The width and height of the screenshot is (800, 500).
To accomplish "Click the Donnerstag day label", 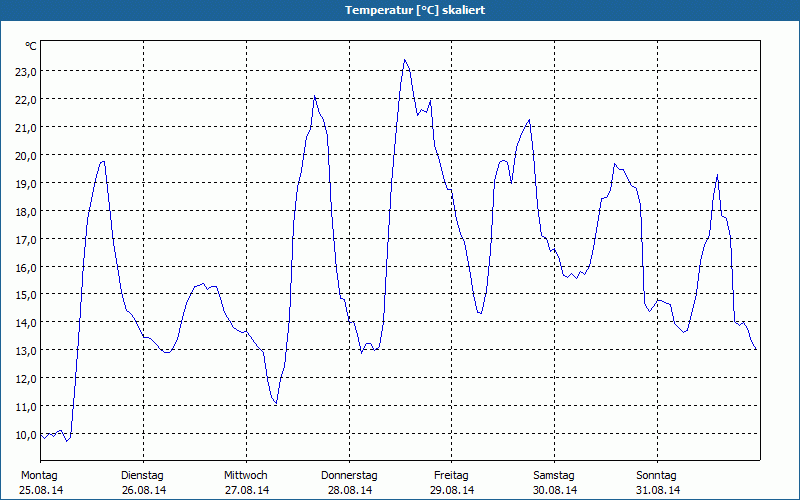I will (x=349, y=475).
